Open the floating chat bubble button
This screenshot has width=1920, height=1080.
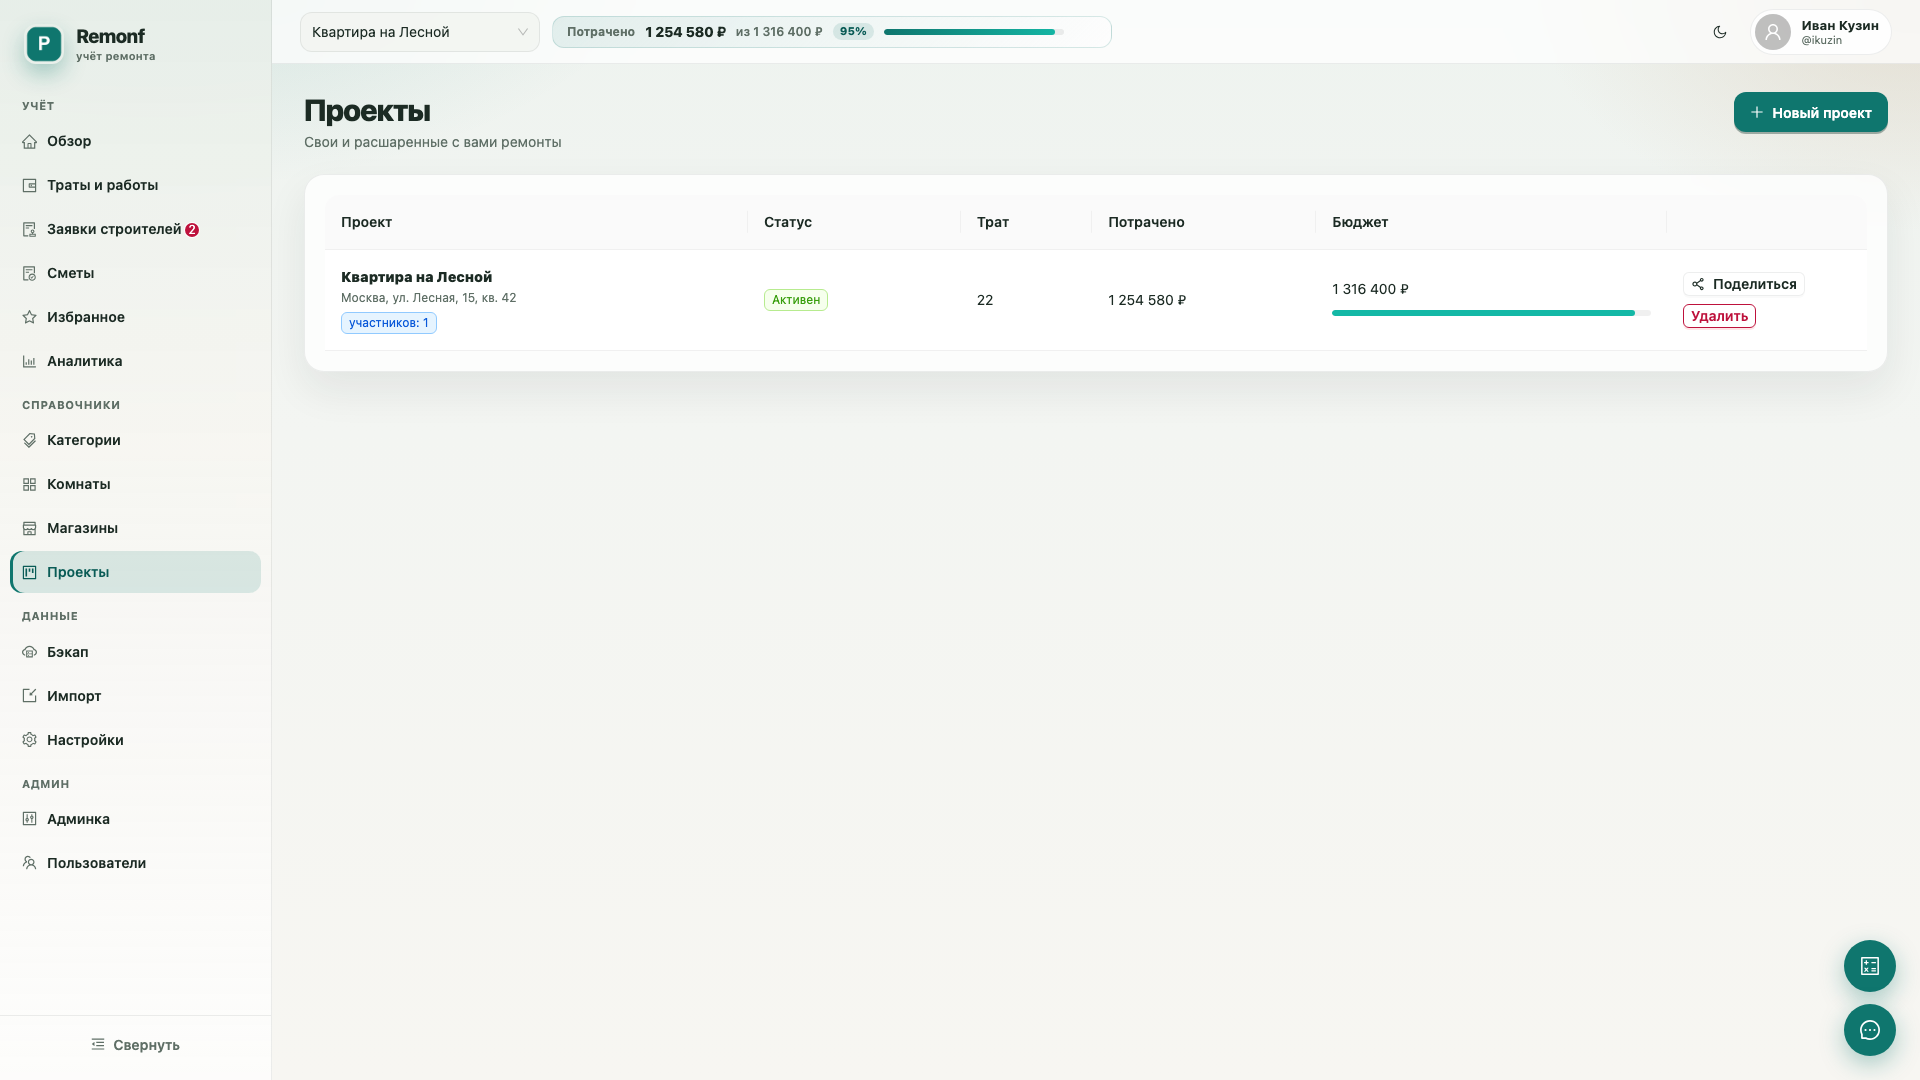click(1870, 1030)
